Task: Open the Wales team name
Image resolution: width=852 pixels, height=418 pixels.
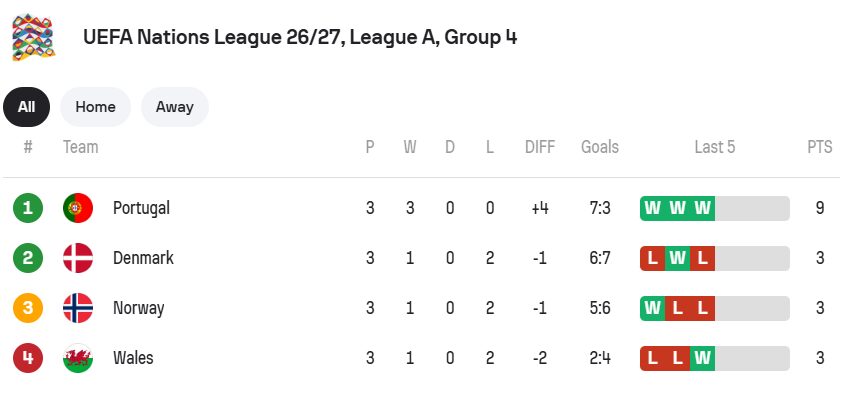Action: click(133, 358)
